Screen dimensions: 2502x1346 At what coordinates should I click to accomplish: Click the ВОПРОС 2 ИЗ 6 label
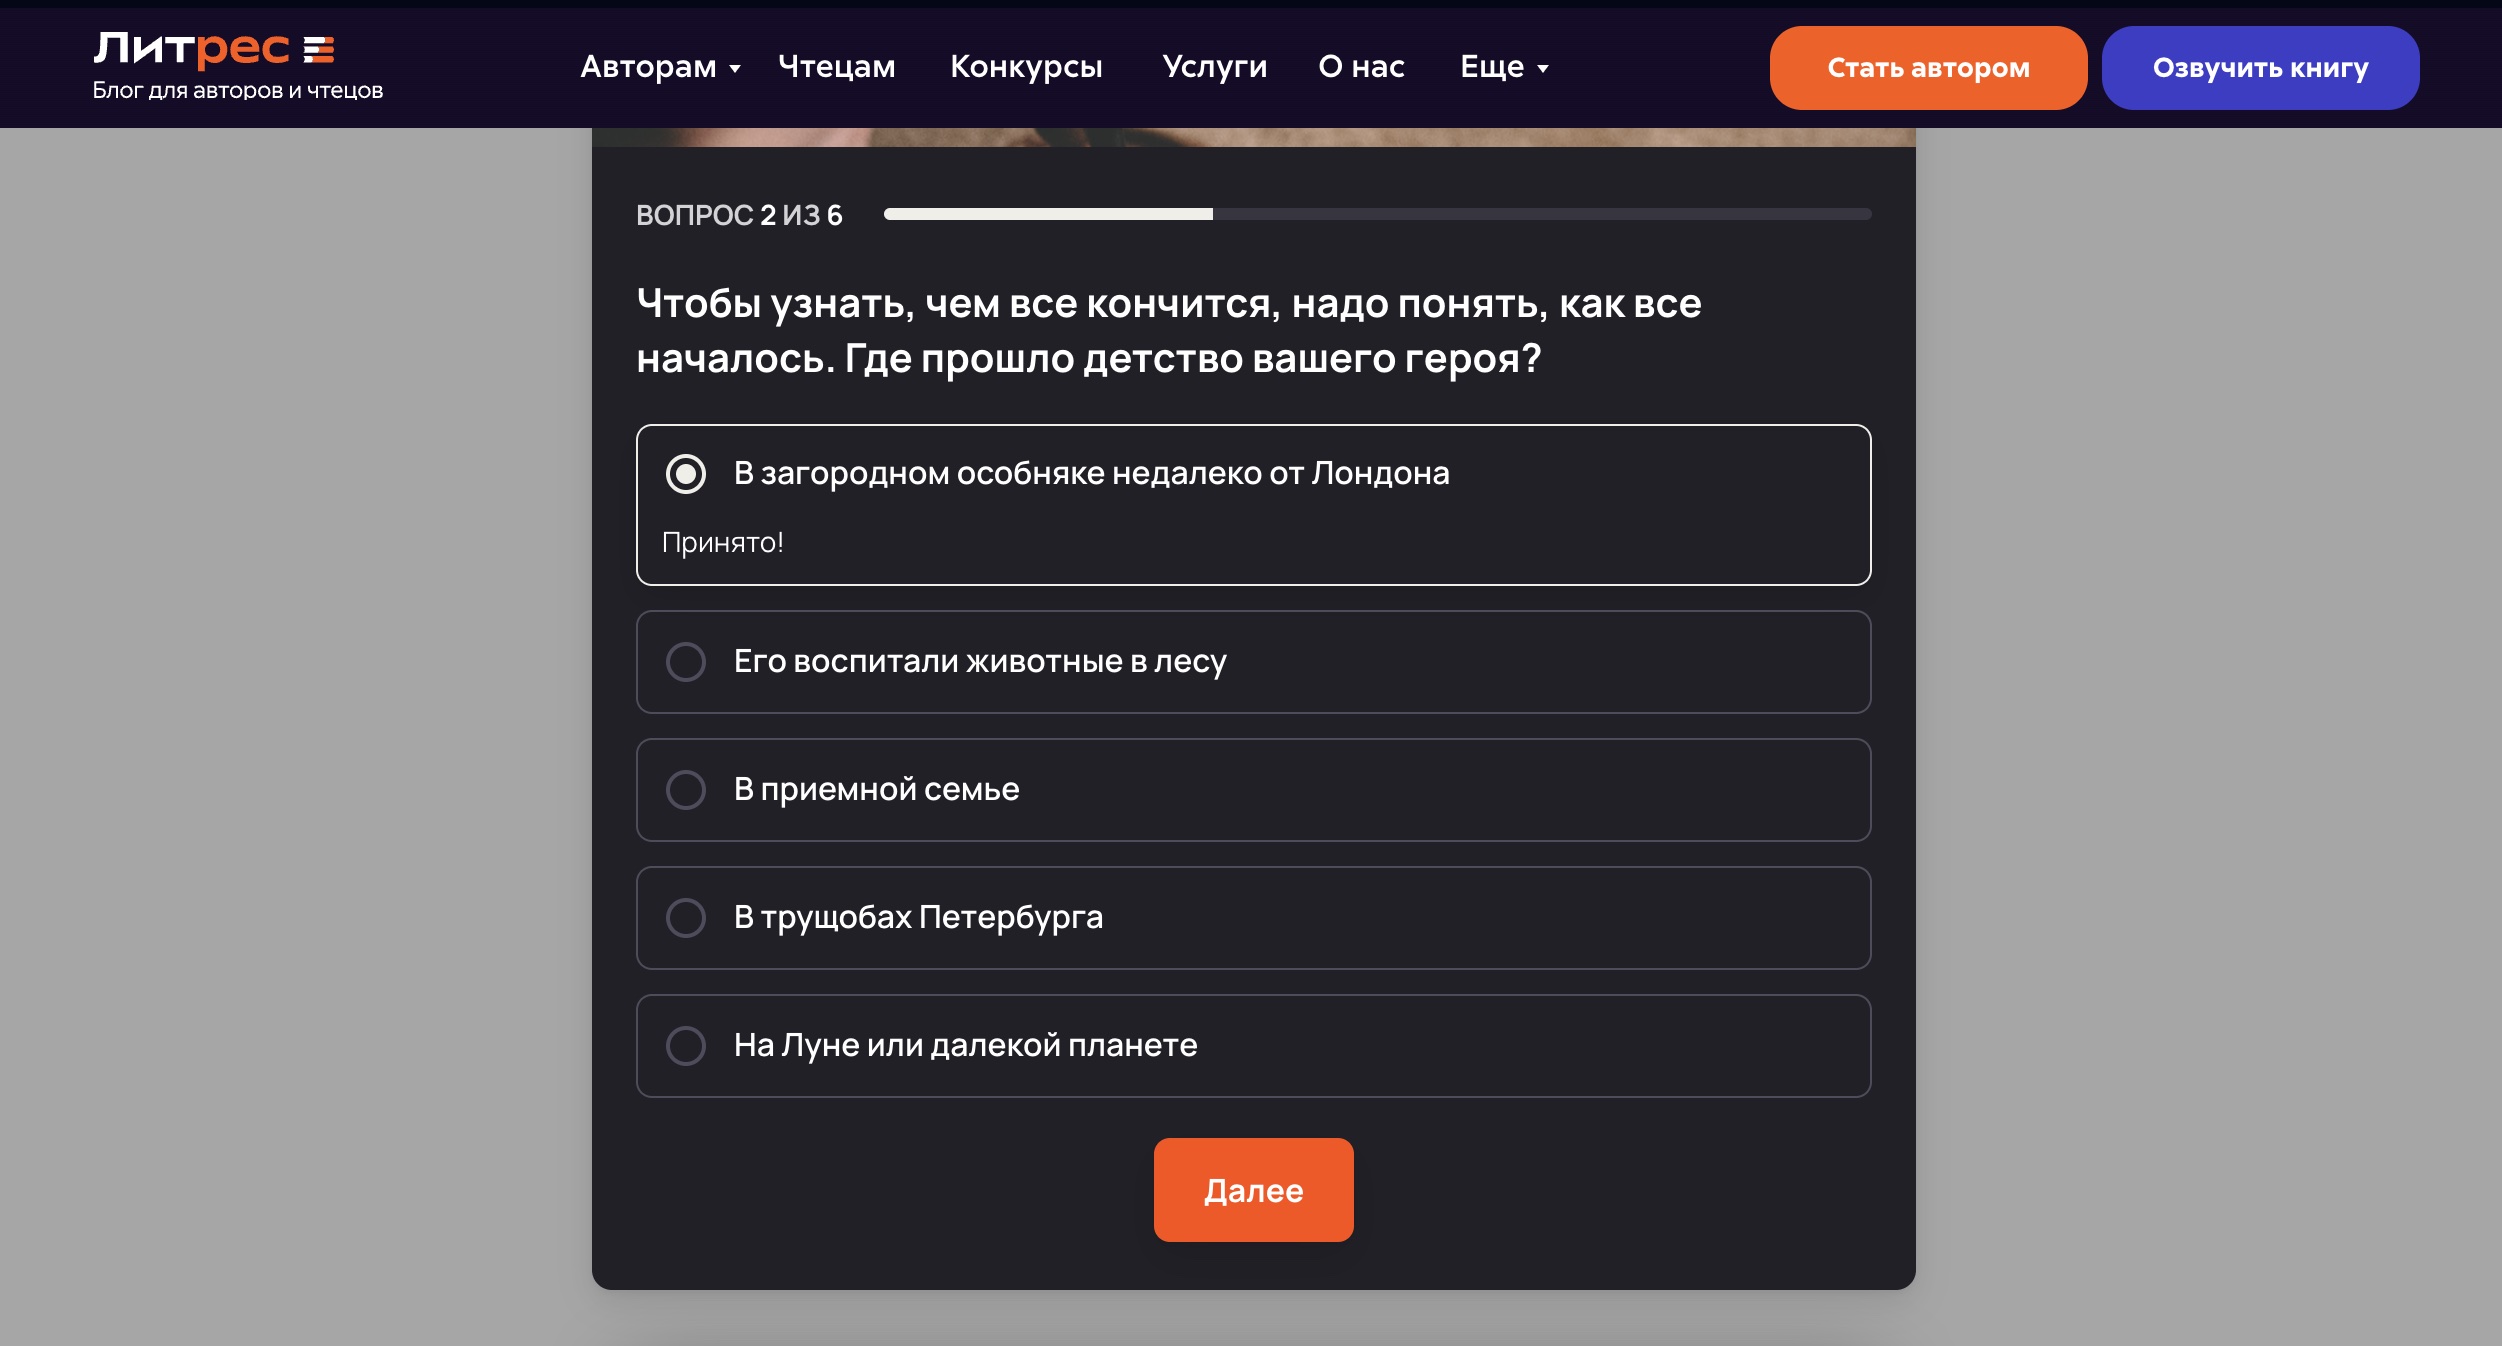(x=739, y=214)
